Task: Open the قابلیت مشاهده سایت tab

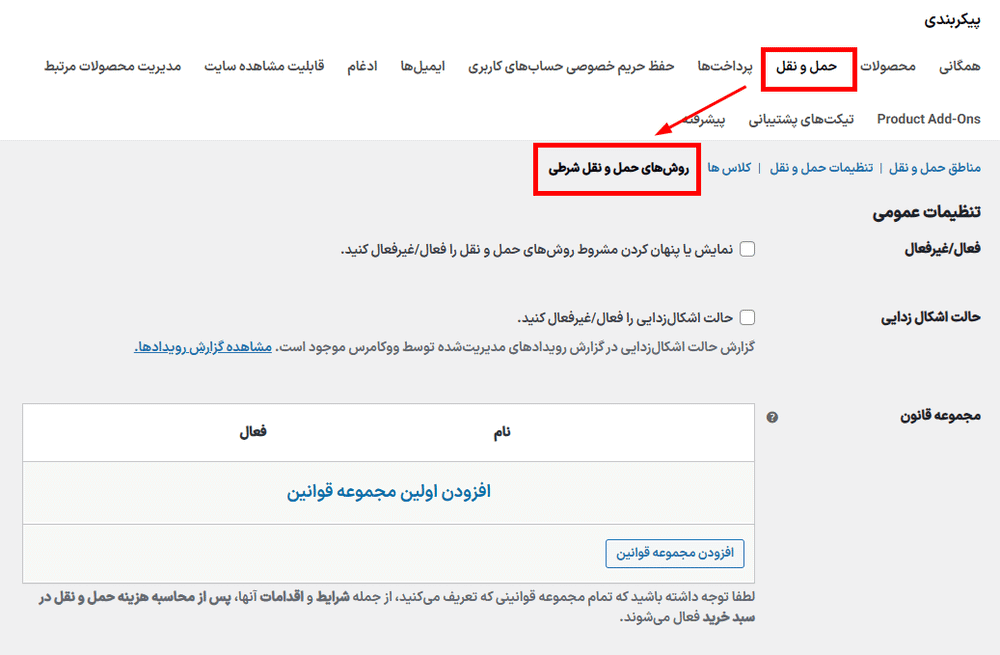Action: click(x=264, y=66)
